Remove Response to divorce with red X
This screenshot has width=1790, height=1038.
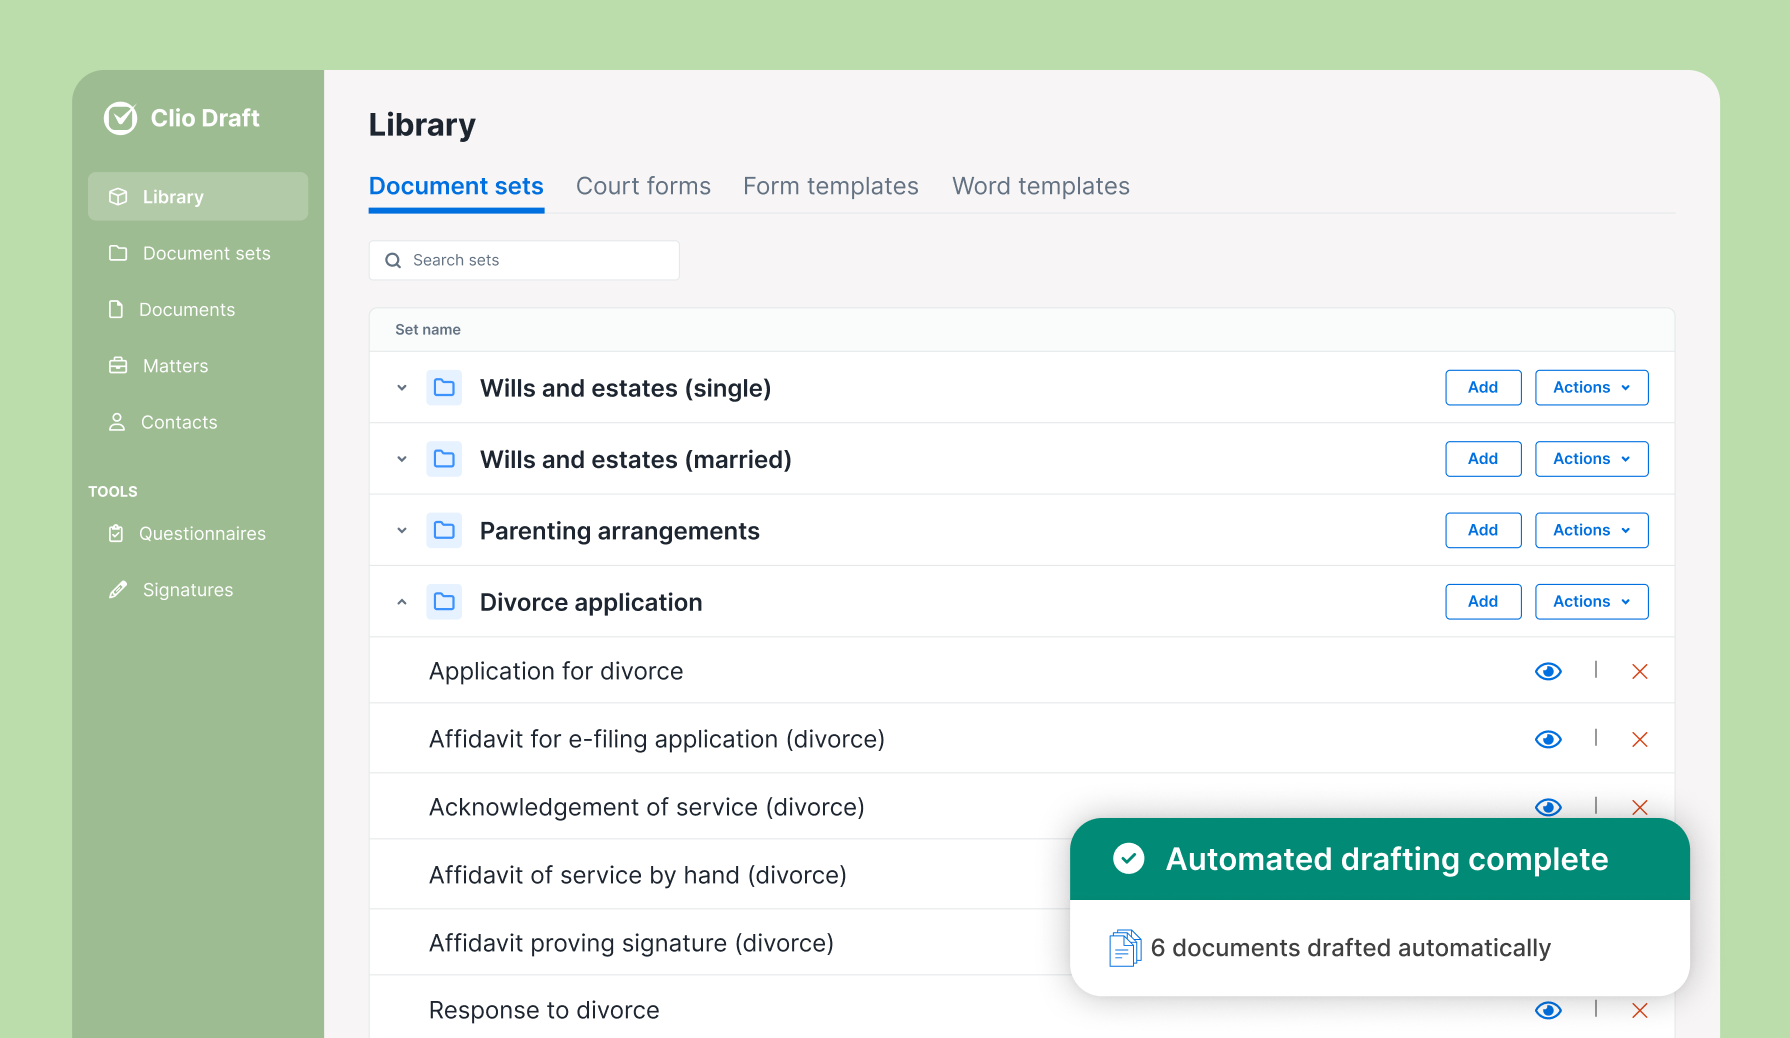coord(1640,1010)
